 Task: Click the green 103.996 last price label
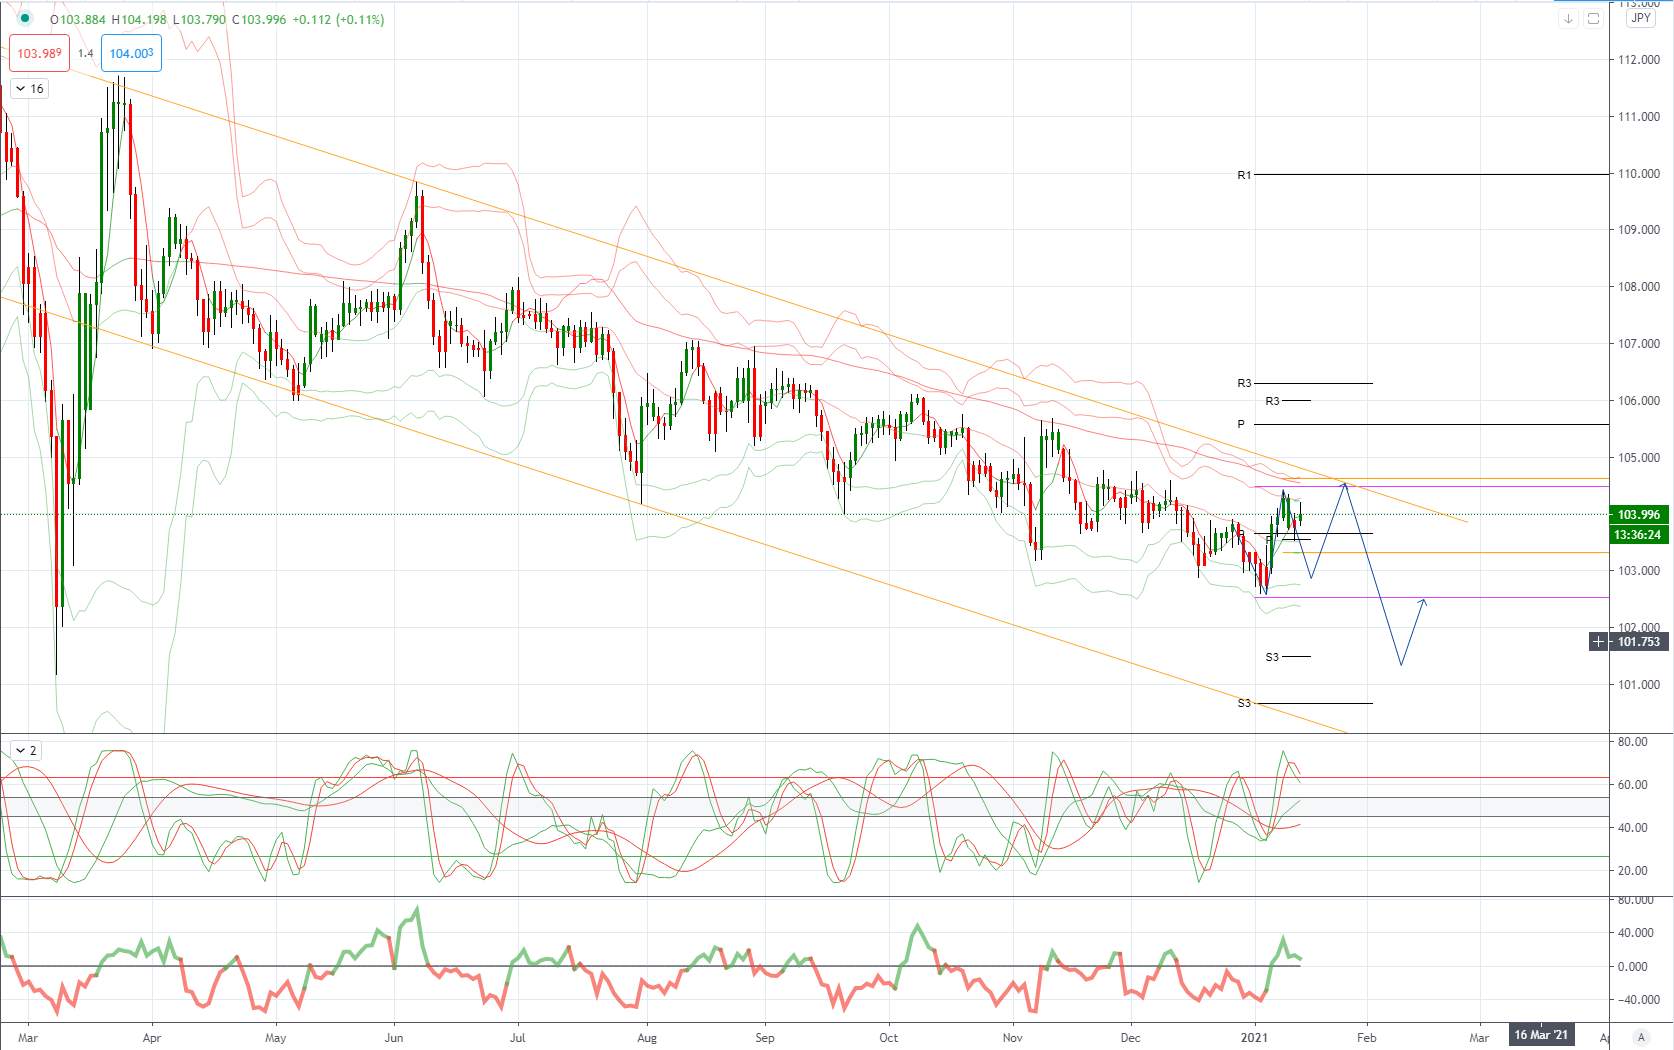click(x=1638, y=515)
